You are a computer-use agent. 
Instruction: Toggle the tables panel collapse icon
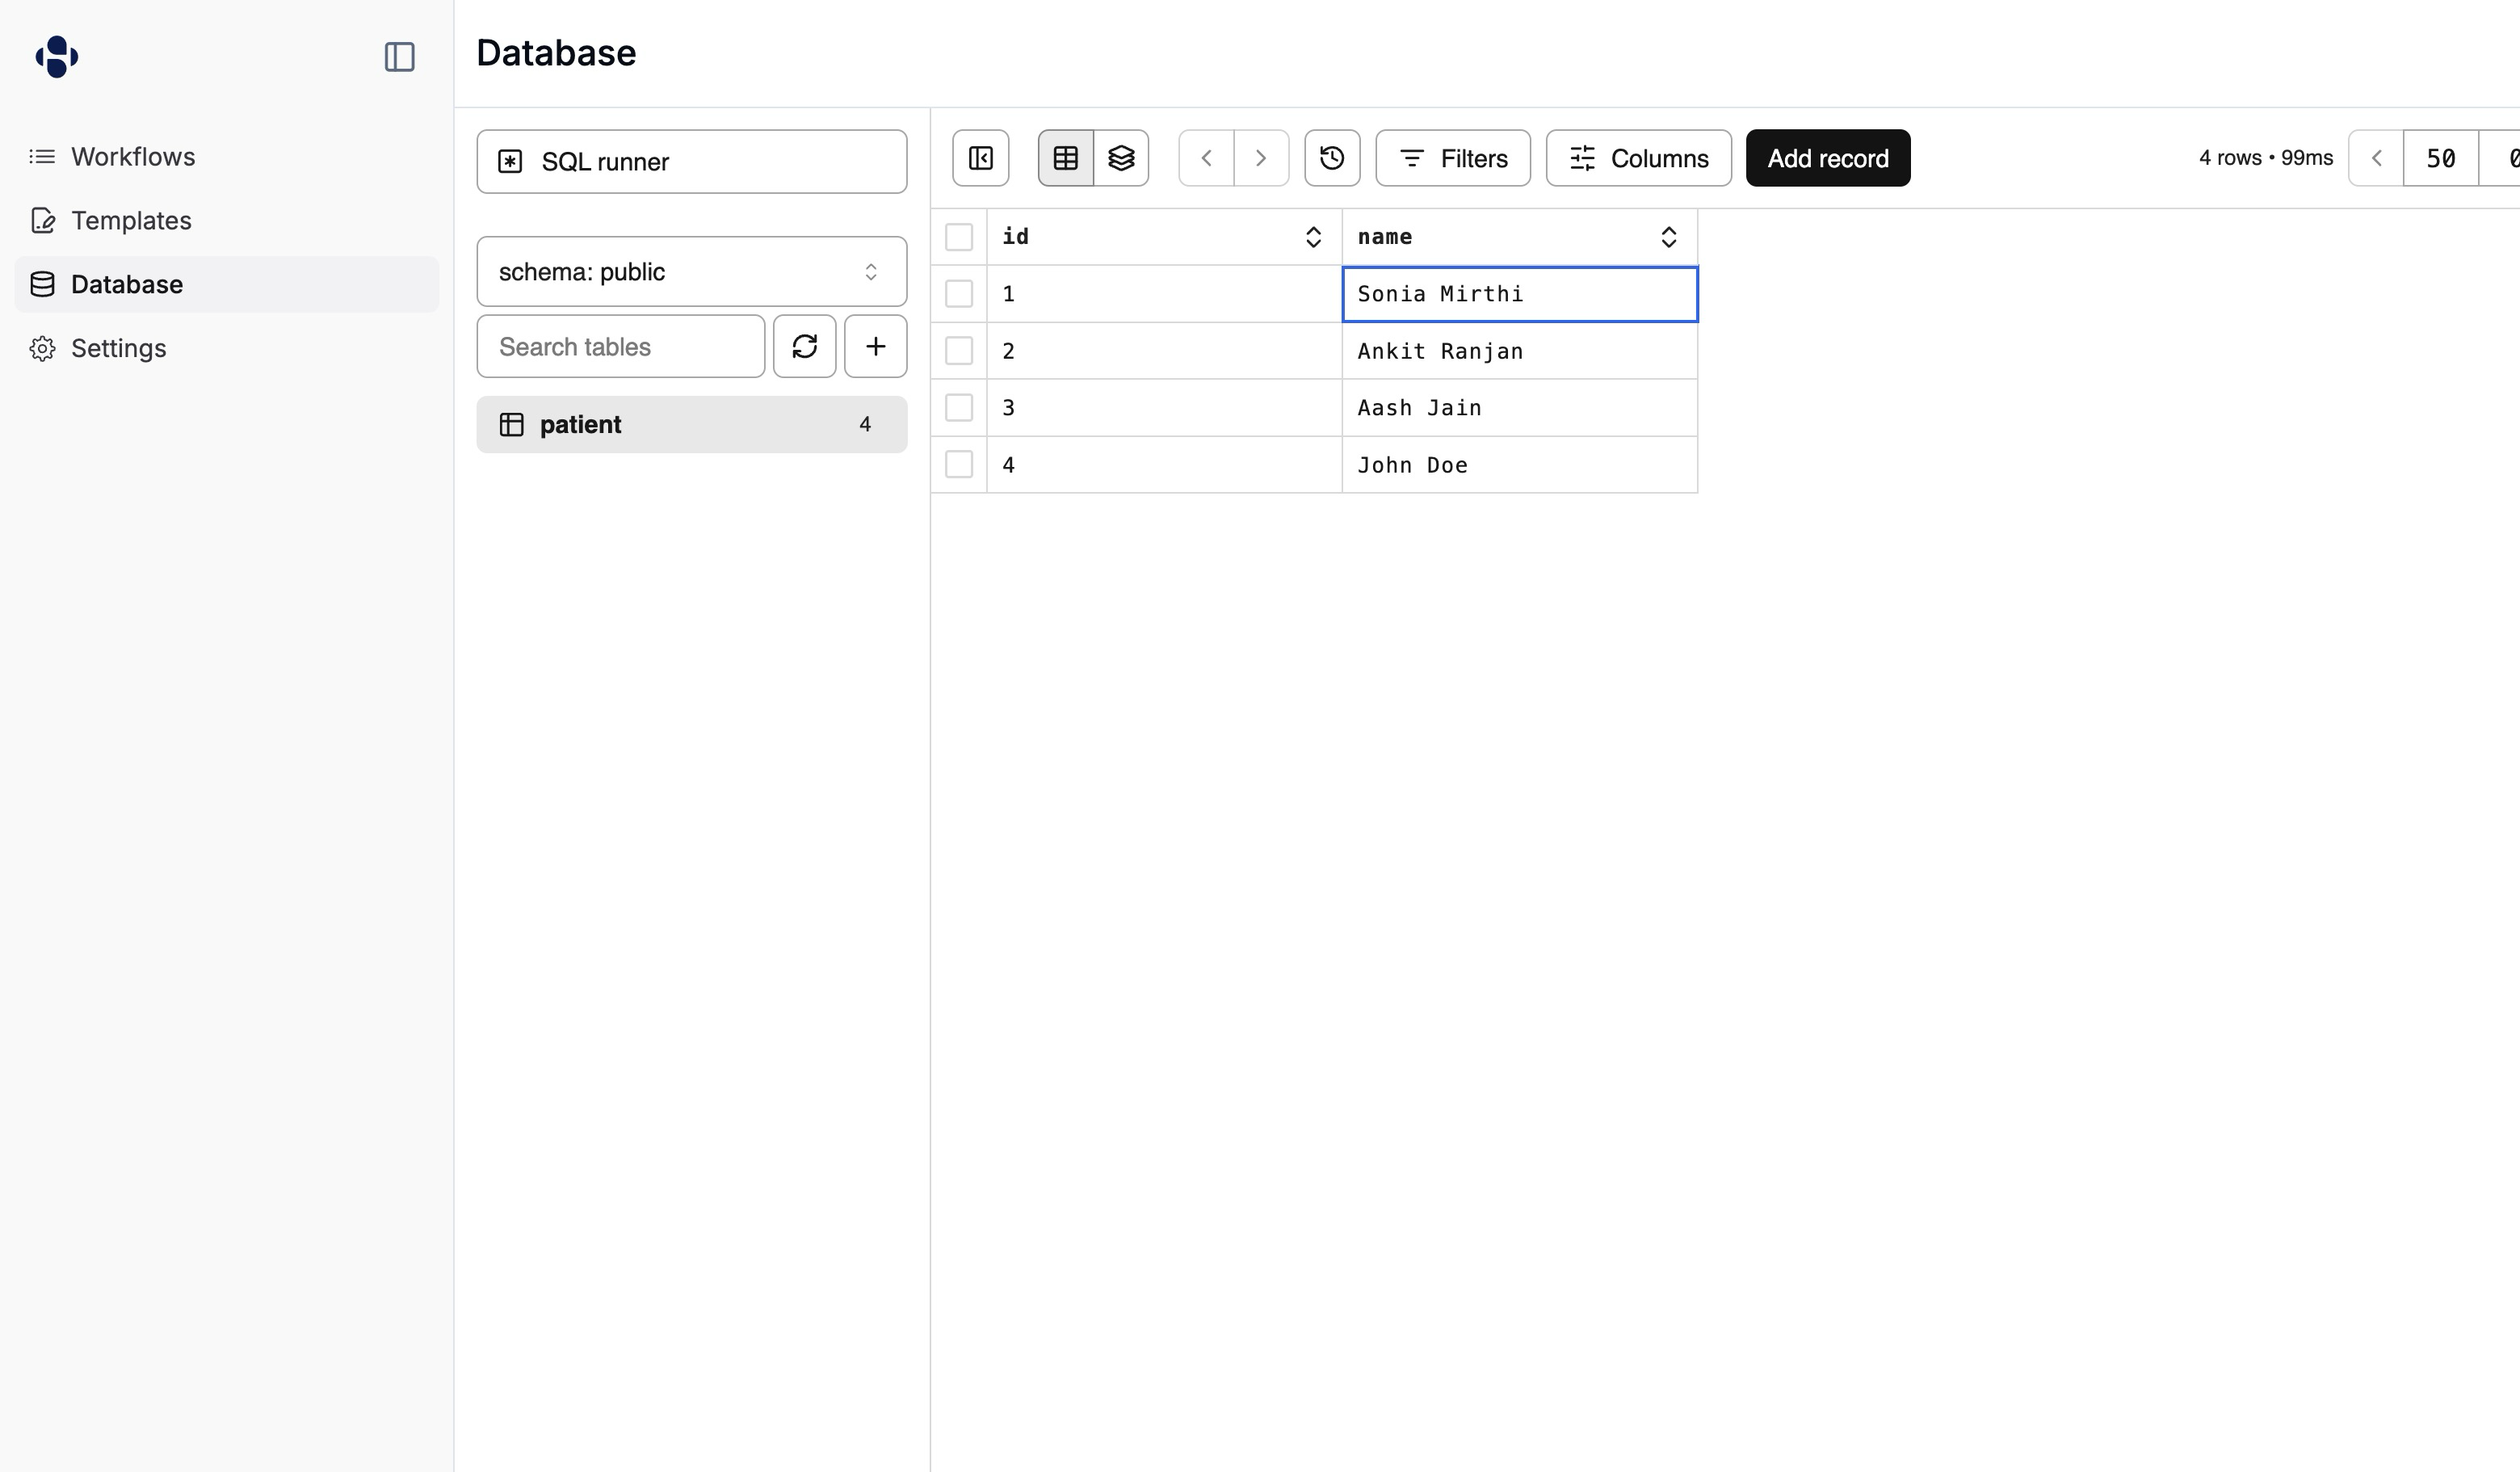[980, 158]
